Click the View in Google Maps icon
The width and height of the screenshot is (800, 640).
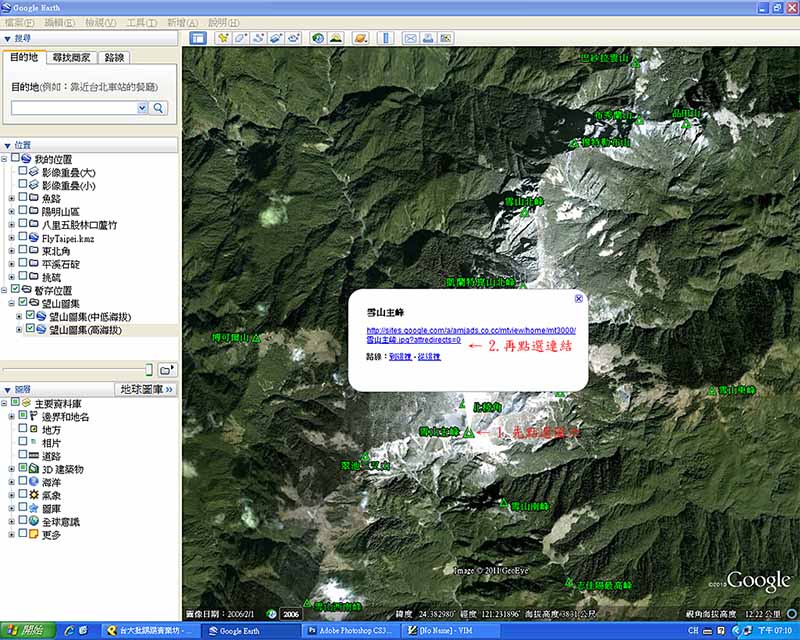445,38
